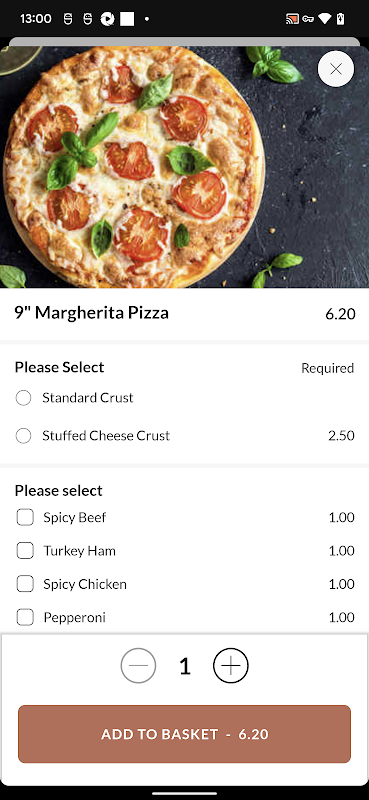Choose Stuffed Cheese Crust radio button
This screenshot has width=369, height=800.
click(23, 436)
